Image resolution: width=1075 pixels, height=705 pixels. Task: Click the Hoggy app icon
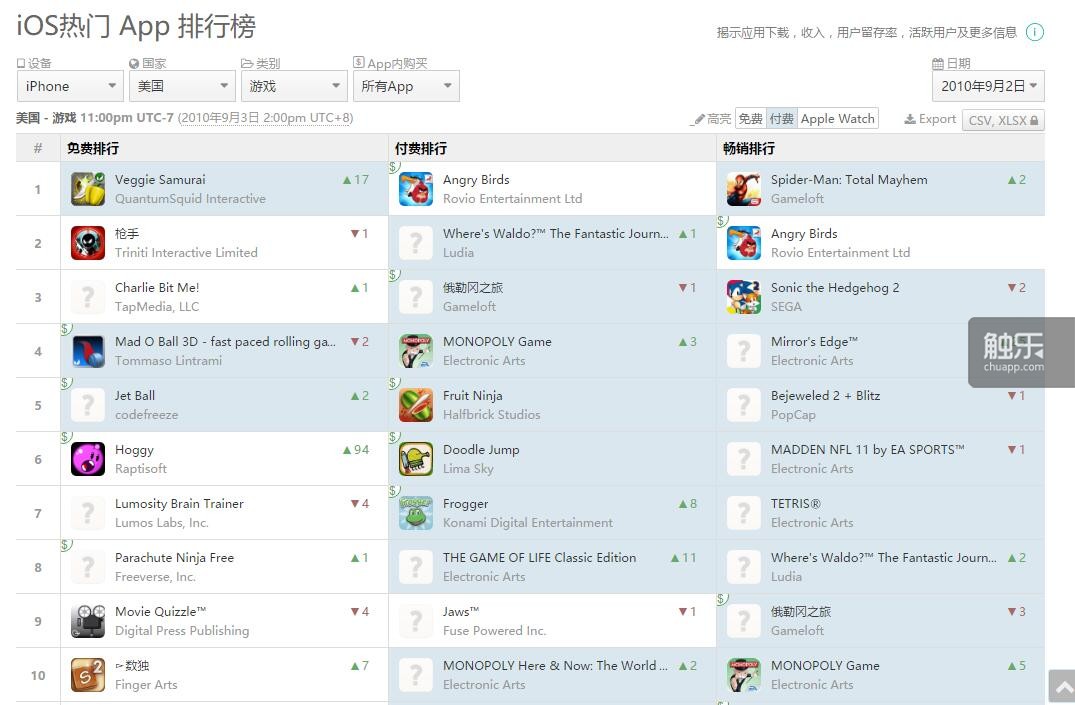click(x=88, y=459)
